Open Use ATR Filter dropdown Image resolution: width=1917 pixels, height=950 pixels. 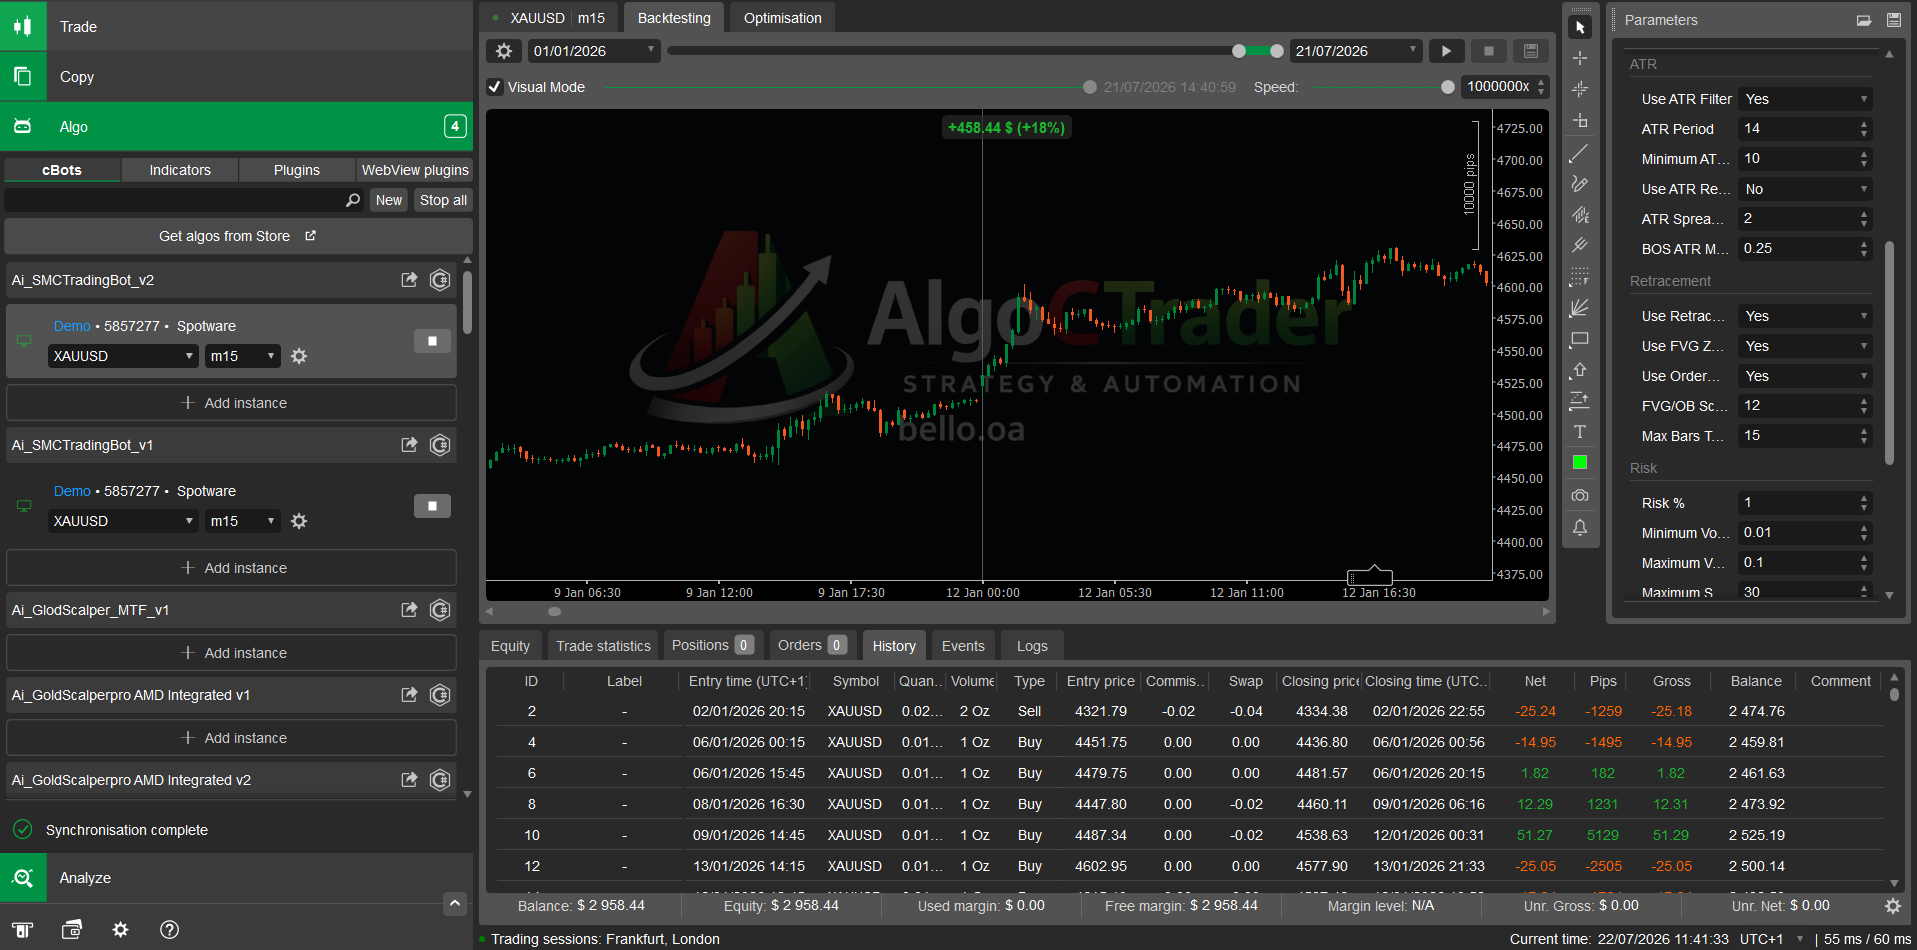point(1805,99)
